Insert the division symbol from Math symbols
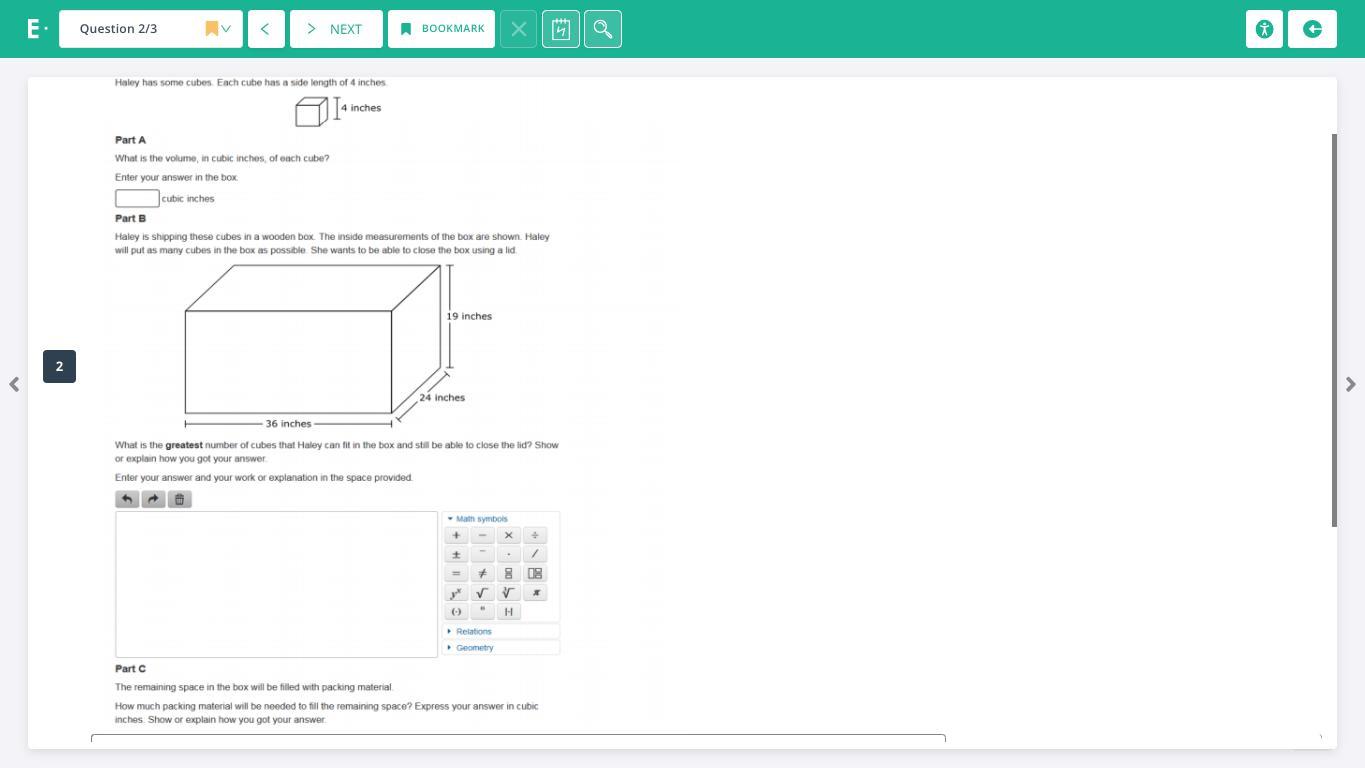This screenshot has height=768, width=1365. pos(535,535)
